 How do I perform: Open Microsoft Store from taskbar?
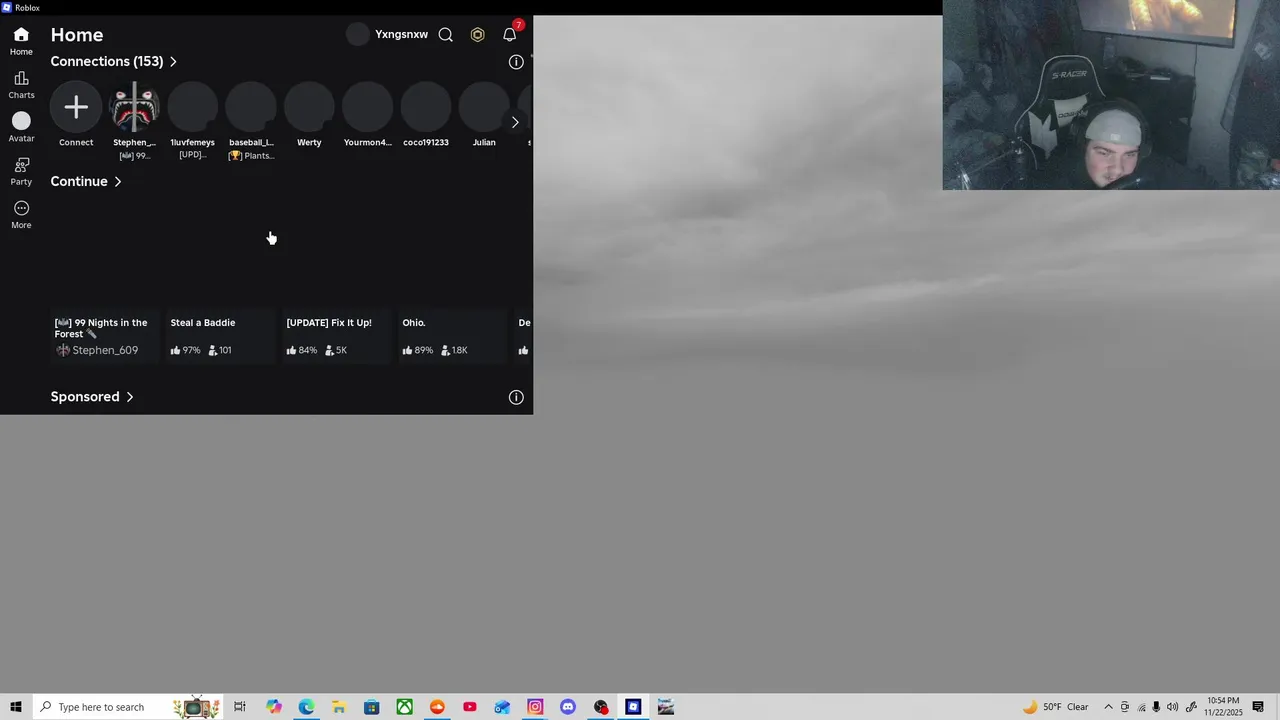pos(371,707)
